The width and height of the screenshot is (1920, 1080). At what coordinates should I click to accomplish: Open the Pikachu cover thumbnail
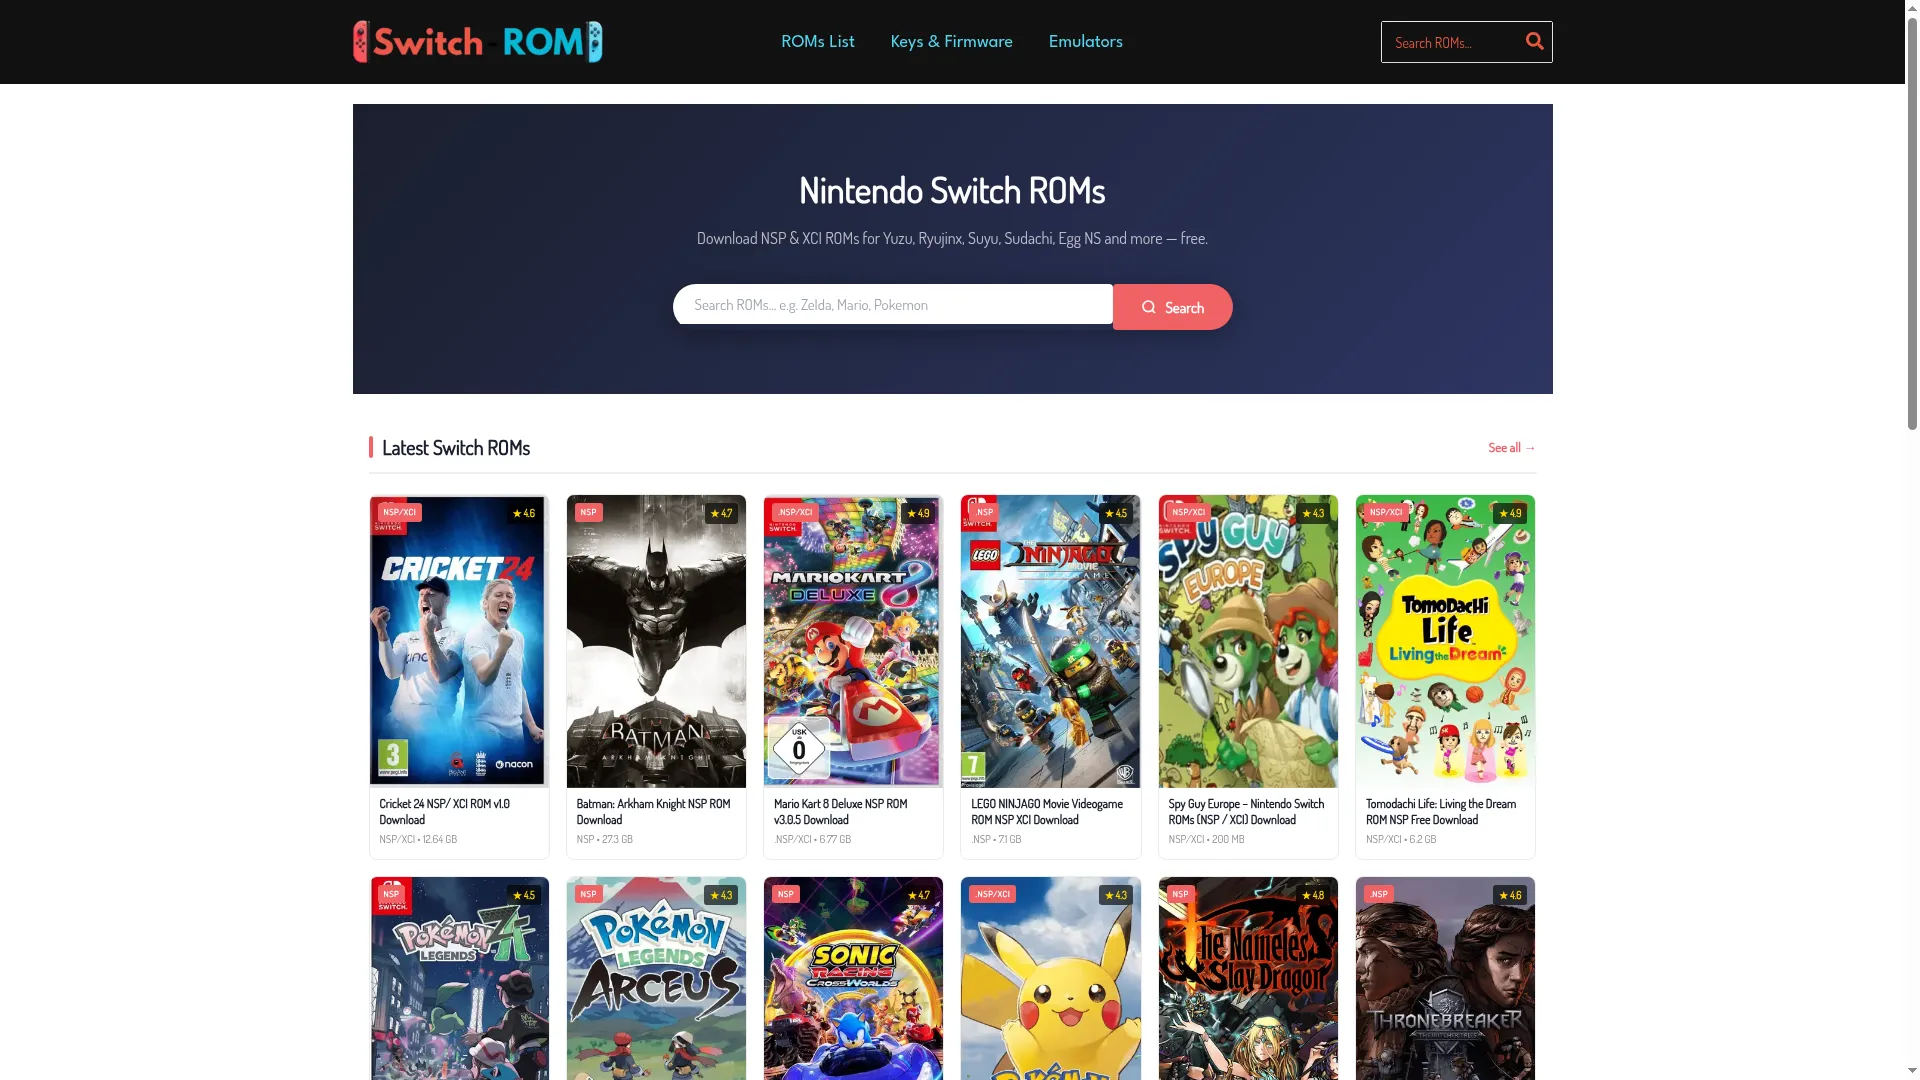point(1050,979)
